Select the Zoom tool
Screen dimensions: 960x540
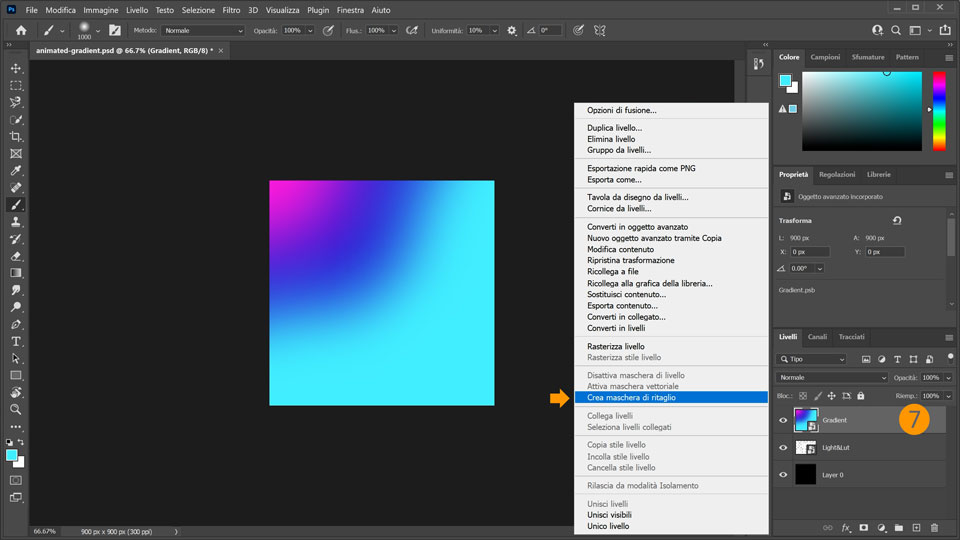click(16, 409)
